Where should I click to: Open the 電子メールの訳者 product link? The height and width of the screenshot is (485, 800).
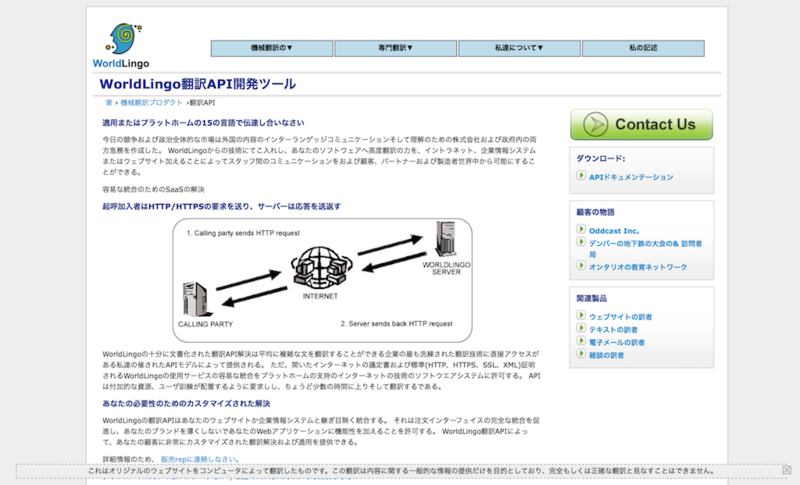coord(617,342)
